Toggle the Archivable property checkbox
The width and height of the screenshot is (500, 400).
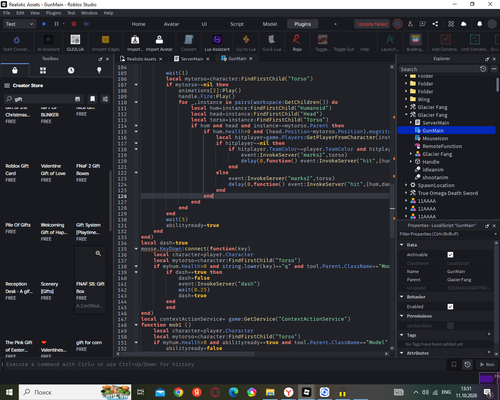coord(450,255)
